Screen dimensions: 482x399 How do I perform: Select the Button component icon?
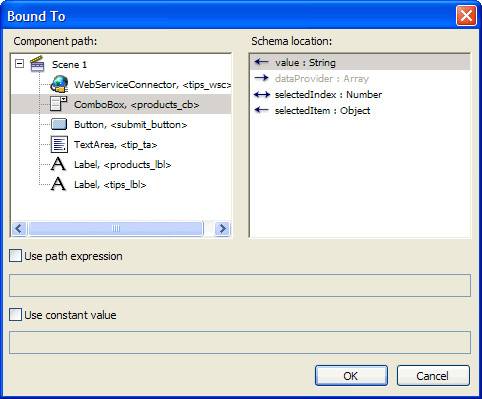click(x=59, y=124)
